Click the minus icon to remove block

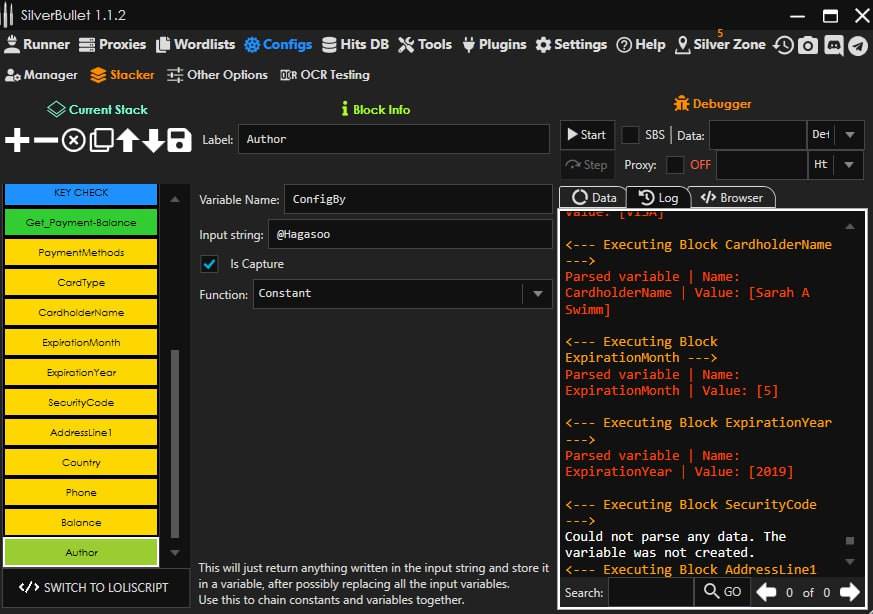(x=45, y=140)
